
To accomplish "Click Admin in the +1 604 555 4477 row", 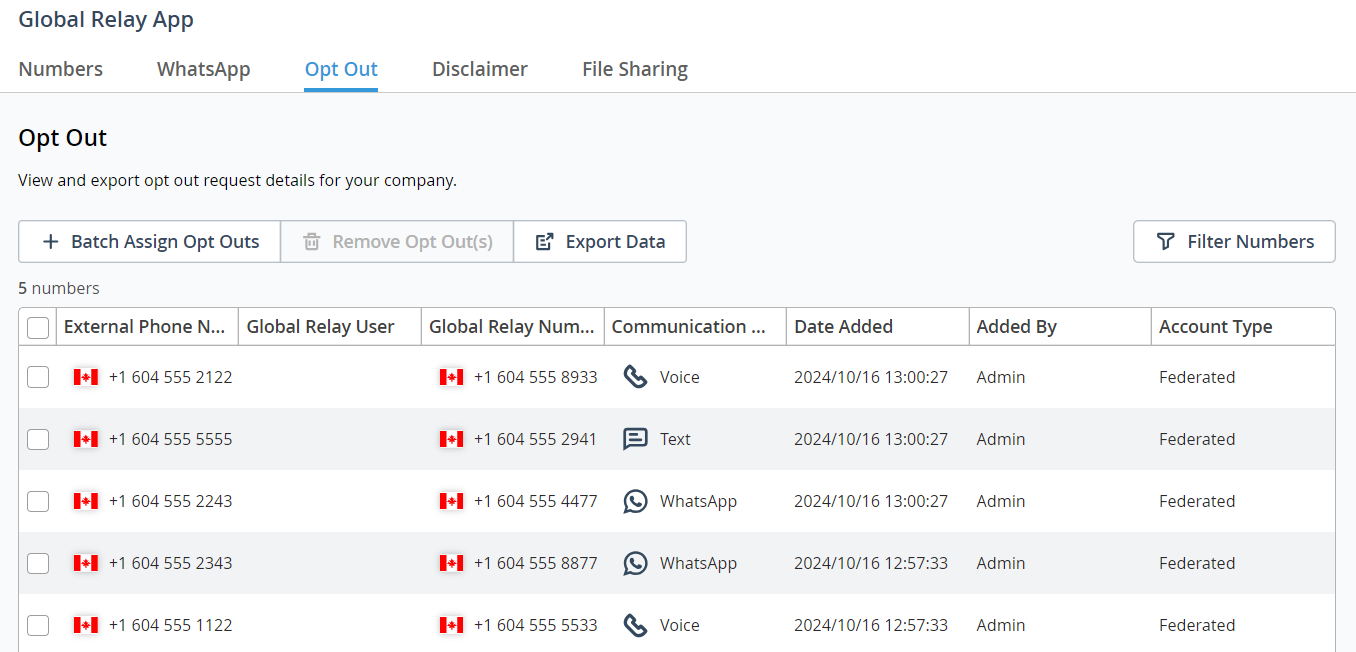I will 1001,501.
